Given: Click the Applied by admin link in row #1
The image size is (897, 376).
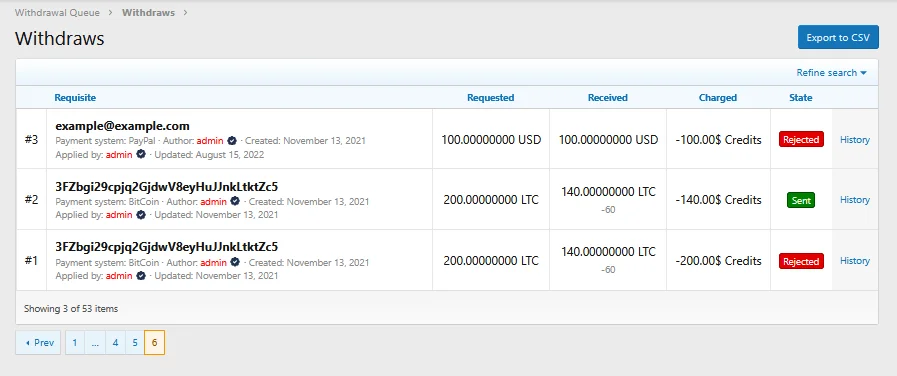Looking at the screenshot, I should pyautogui.click(x=119, y=276).
